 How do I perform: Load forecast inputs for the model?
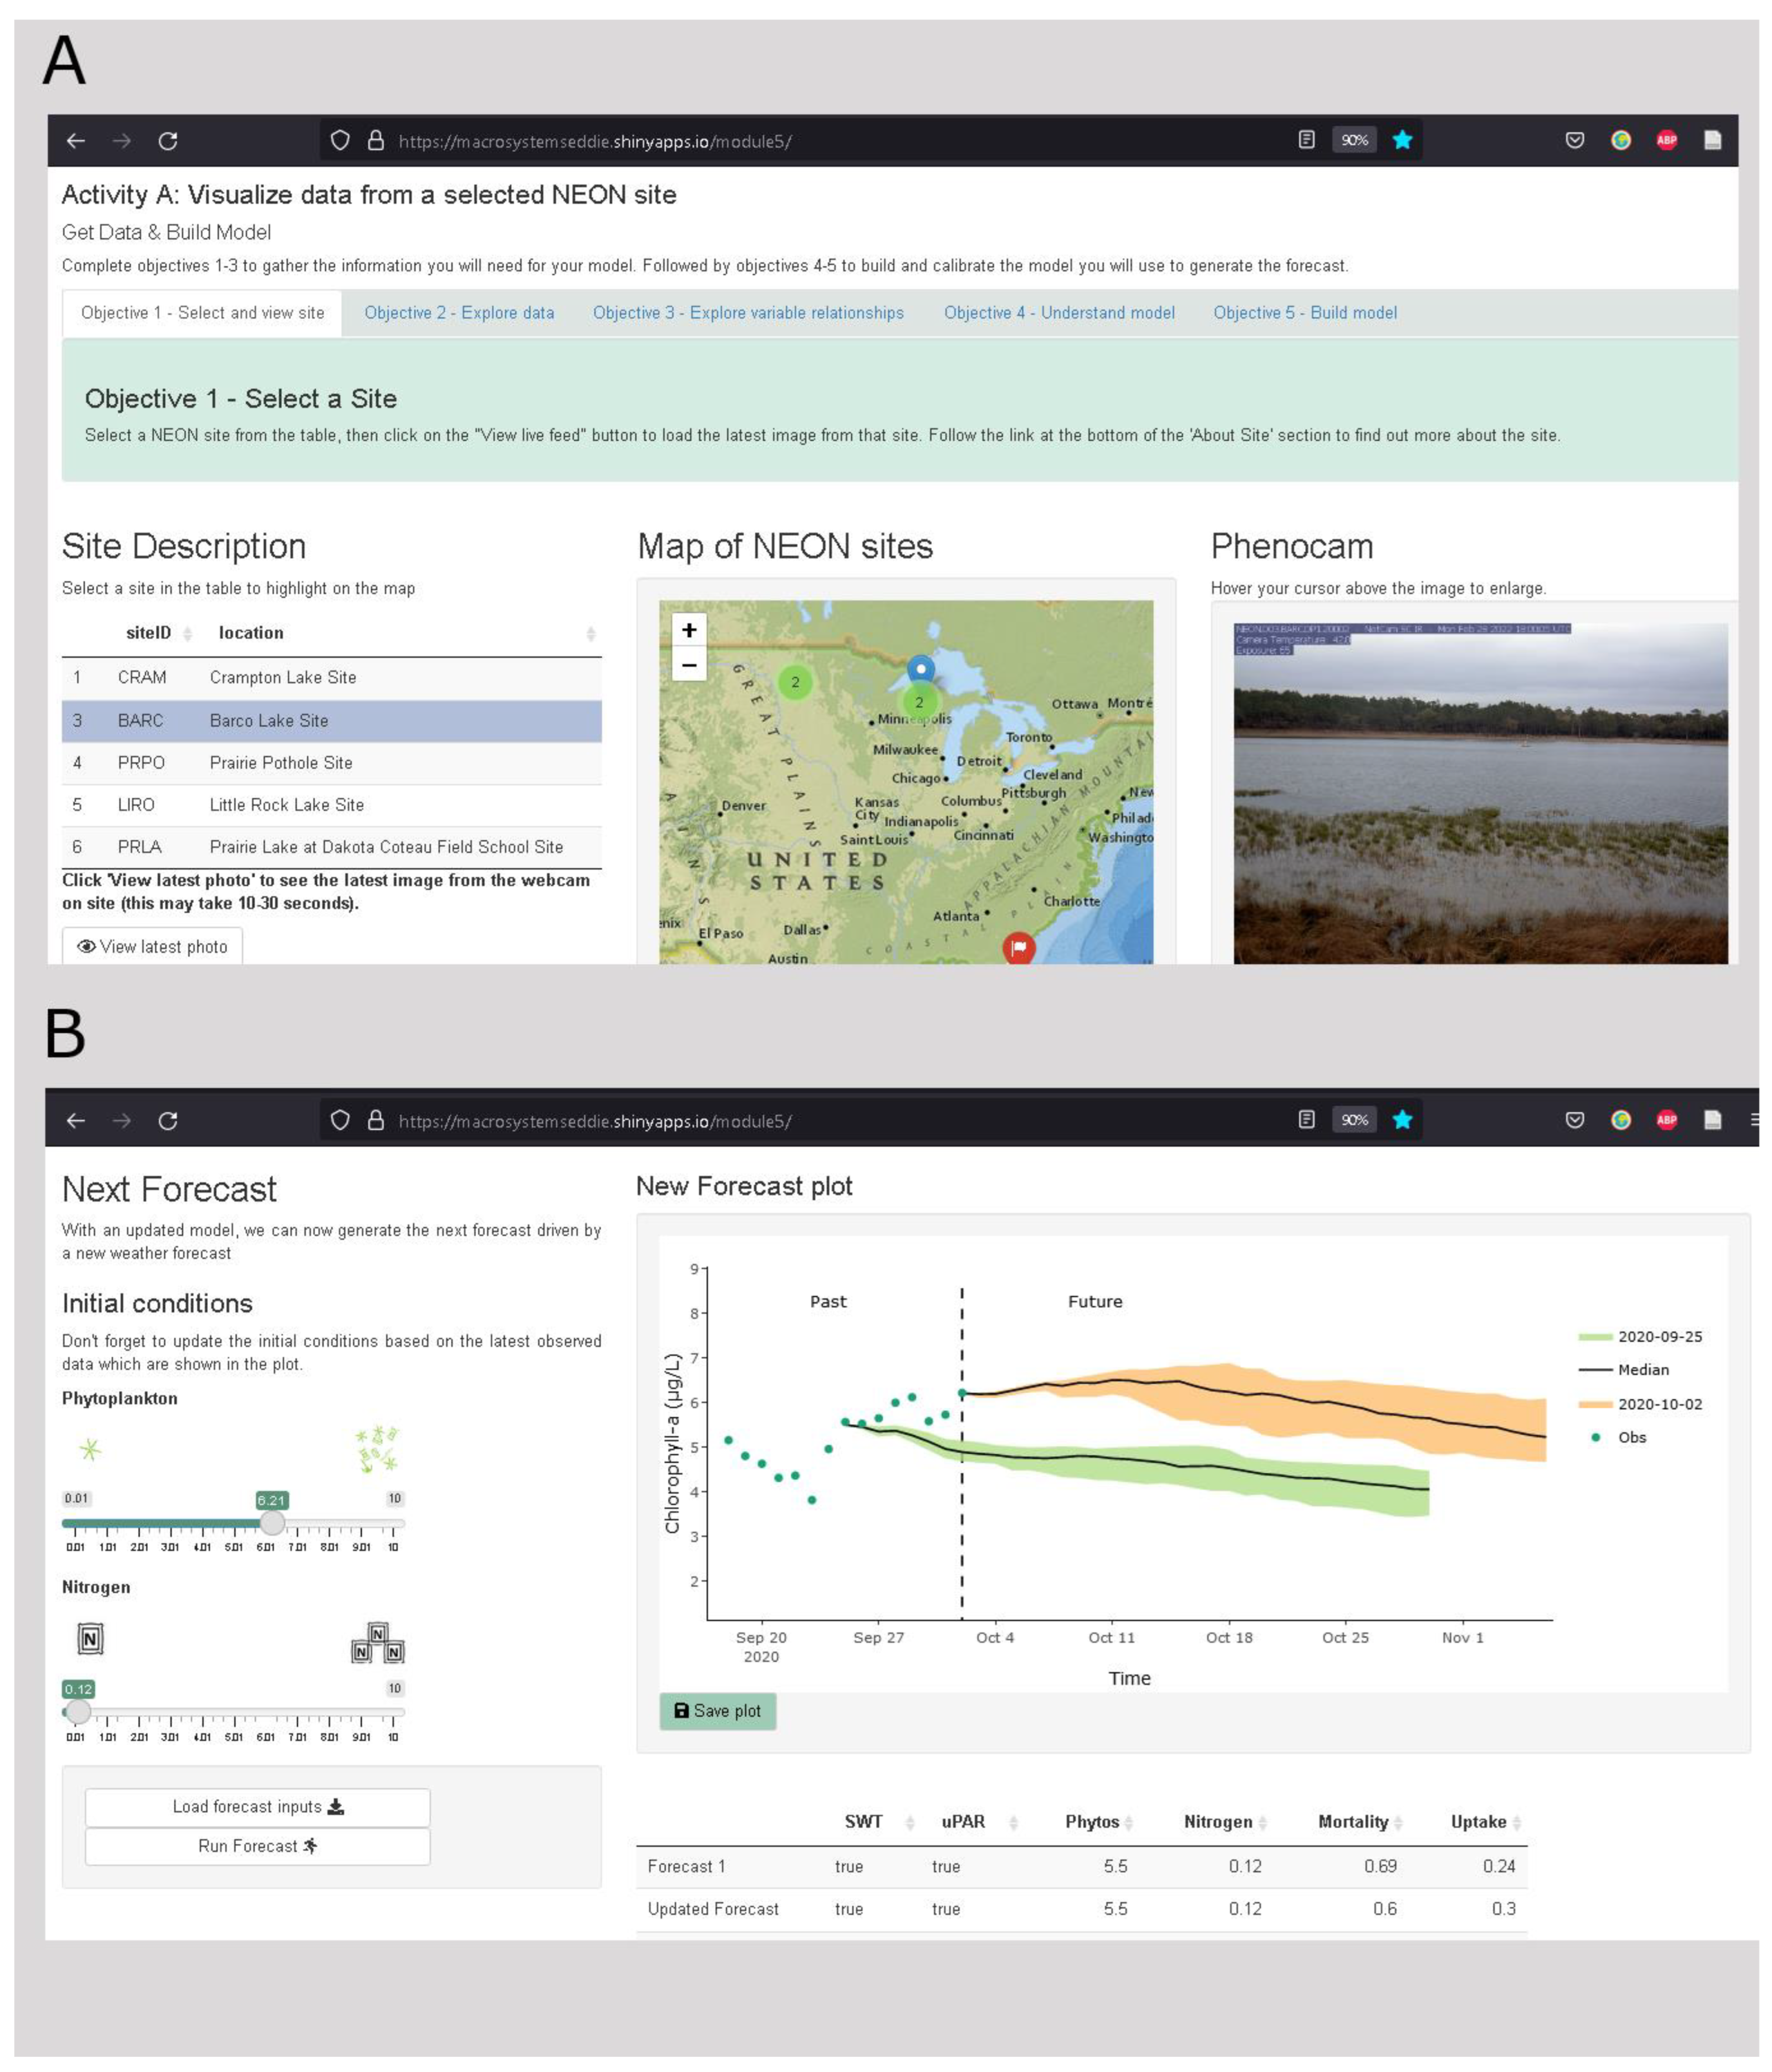click(x=256, y=1806)
